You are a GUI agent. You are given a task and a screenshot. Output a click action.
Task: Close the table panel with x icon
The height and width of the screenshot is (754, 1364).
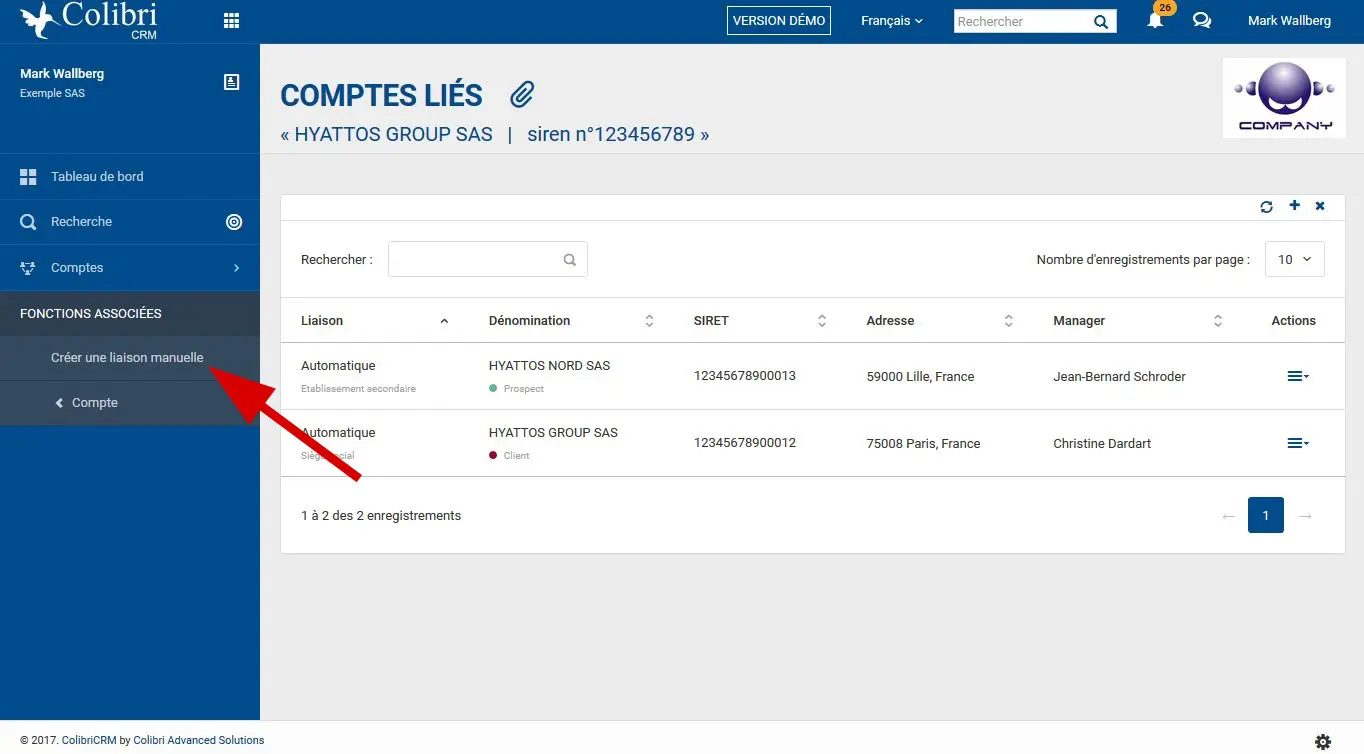tap(1320, 206)
